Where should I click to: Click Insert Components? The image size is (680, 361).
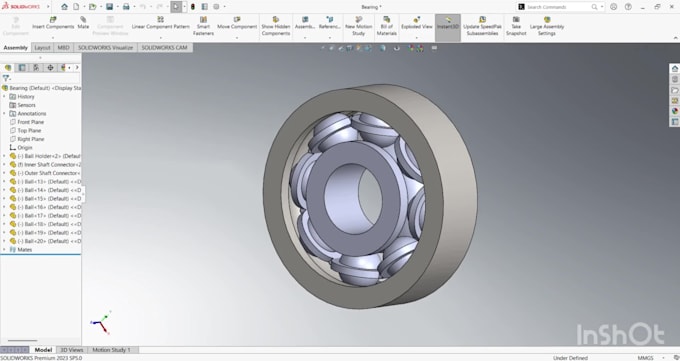tap(53, 23)
